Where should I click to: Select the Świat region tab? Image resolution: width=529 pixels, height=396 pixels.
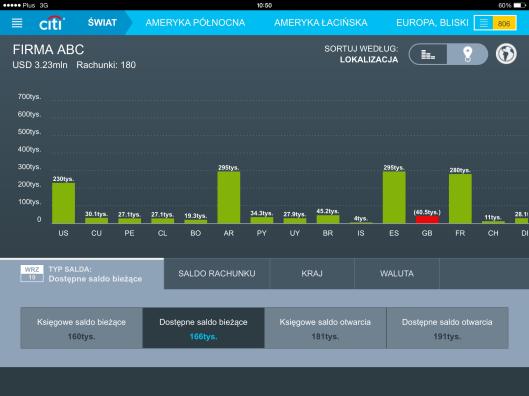pyautogui.click(x=102, y=23)
